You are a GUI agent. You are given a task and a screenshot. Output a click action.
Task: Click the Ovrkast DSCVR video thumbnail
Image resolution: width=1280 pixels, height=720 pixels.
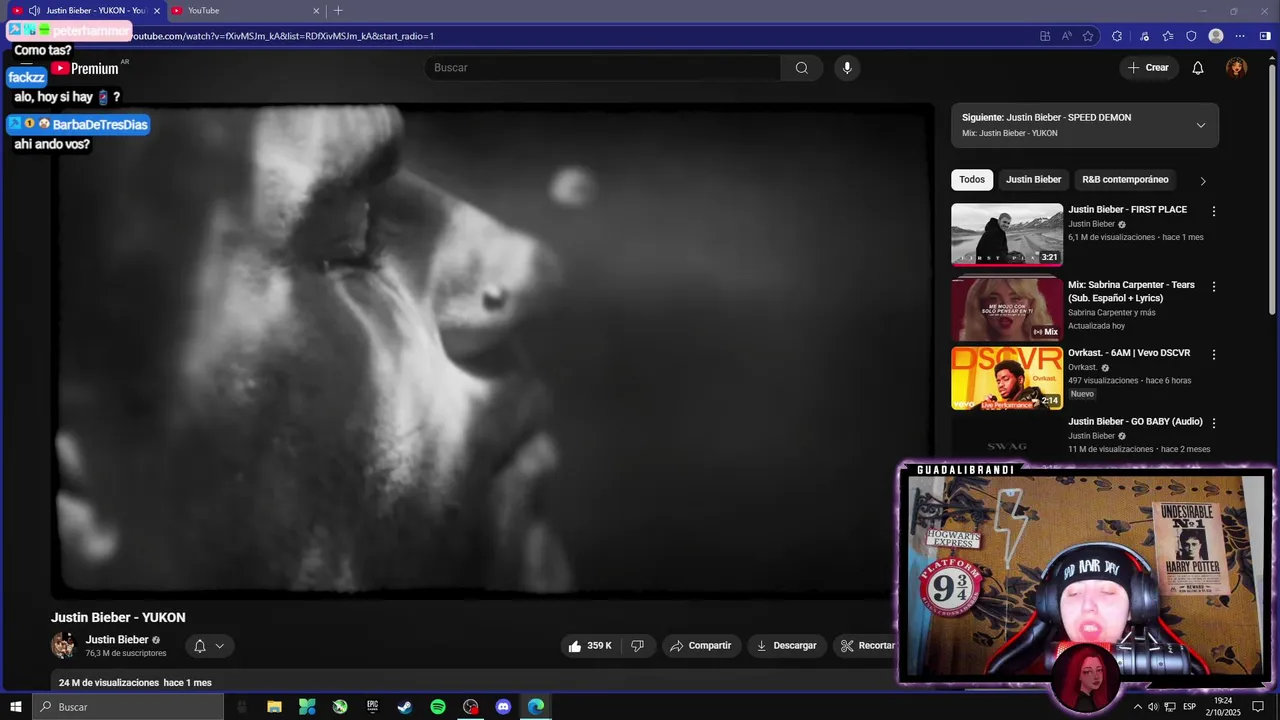[1007, 378]
